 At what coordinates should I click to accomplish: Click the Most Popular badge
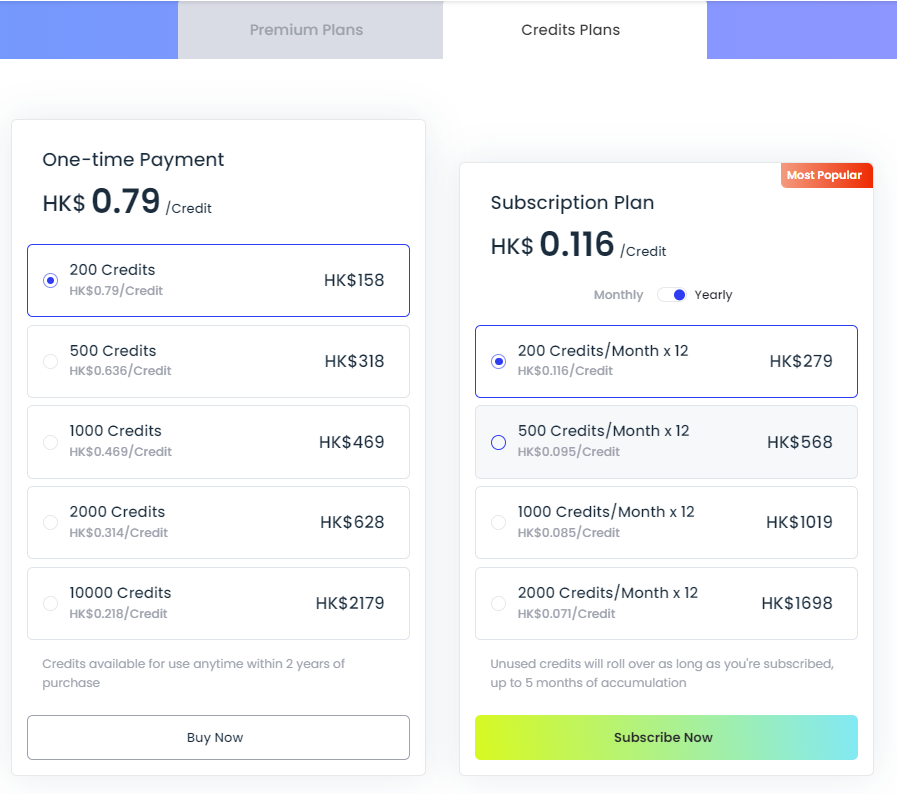(826, 175)
